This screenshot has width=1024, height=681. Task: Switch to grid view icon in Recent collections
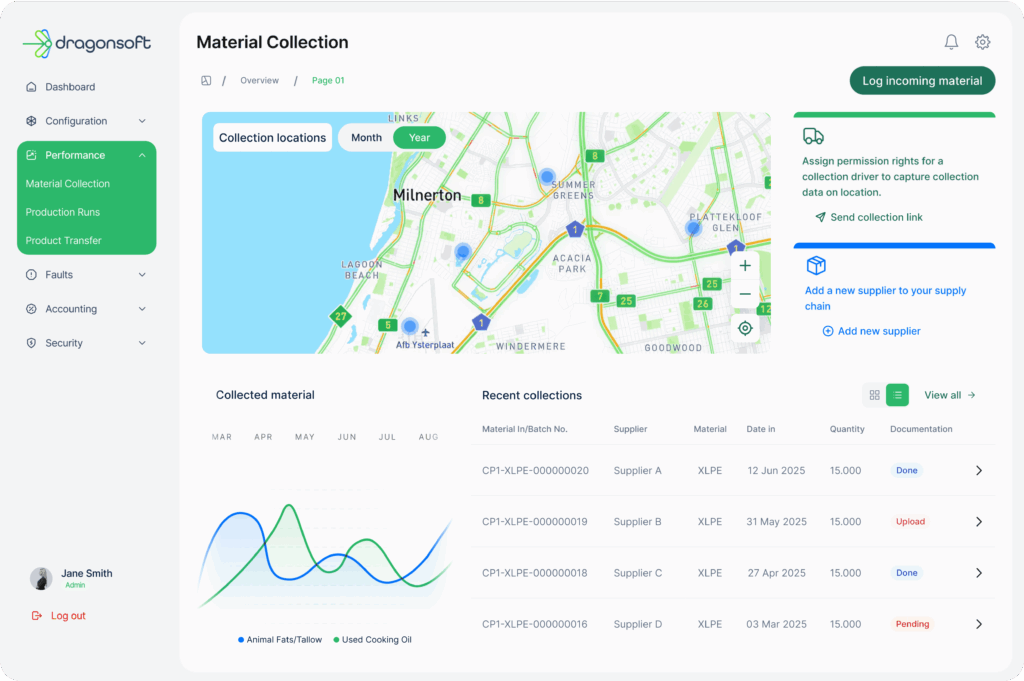tap(874, 395)
